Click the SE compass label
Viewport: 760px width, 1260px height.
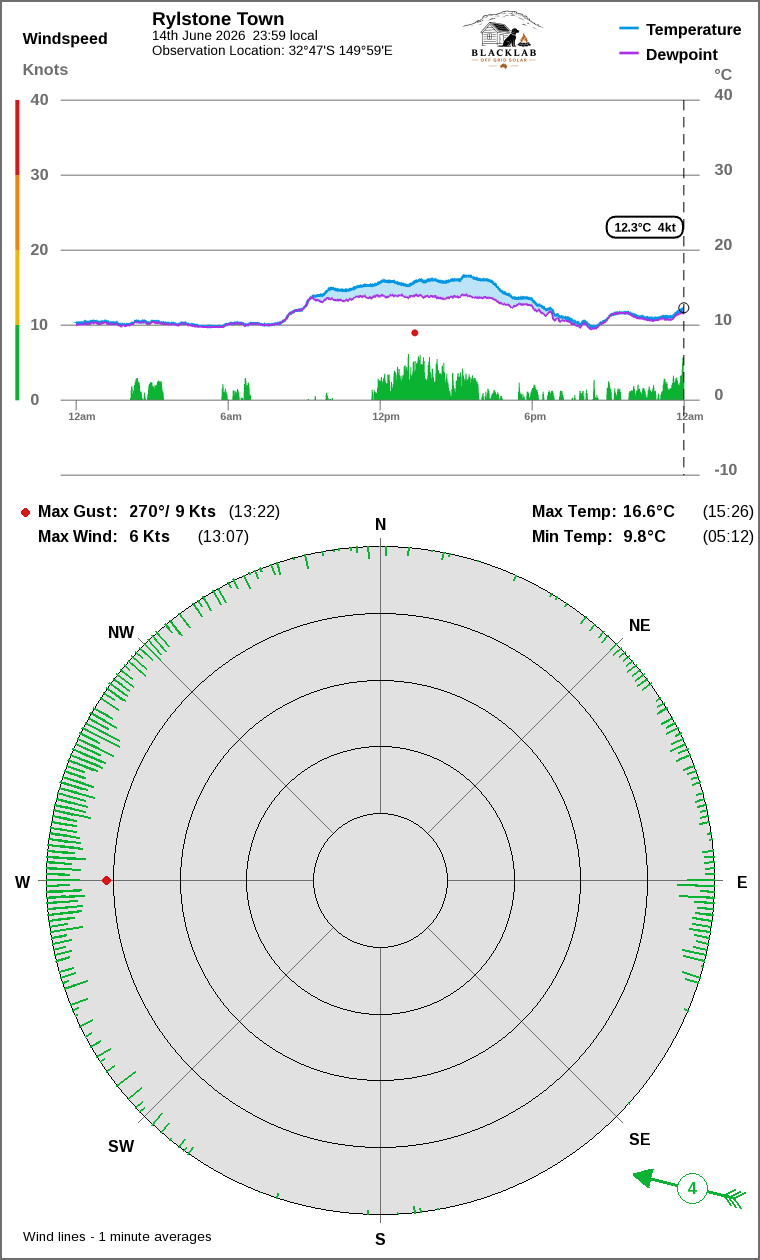tap(639, 1139)
